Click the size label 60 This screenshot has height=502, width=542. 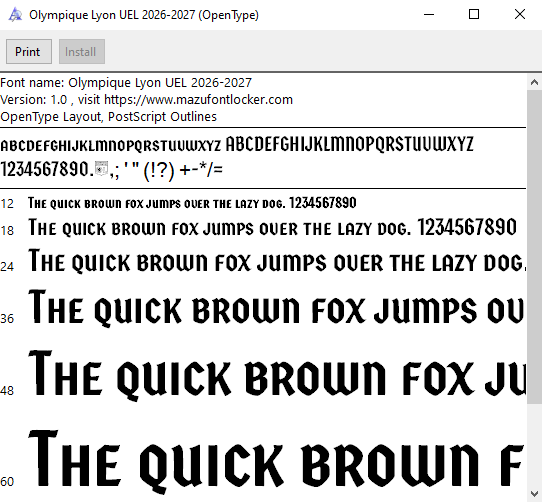pos(7,481)
